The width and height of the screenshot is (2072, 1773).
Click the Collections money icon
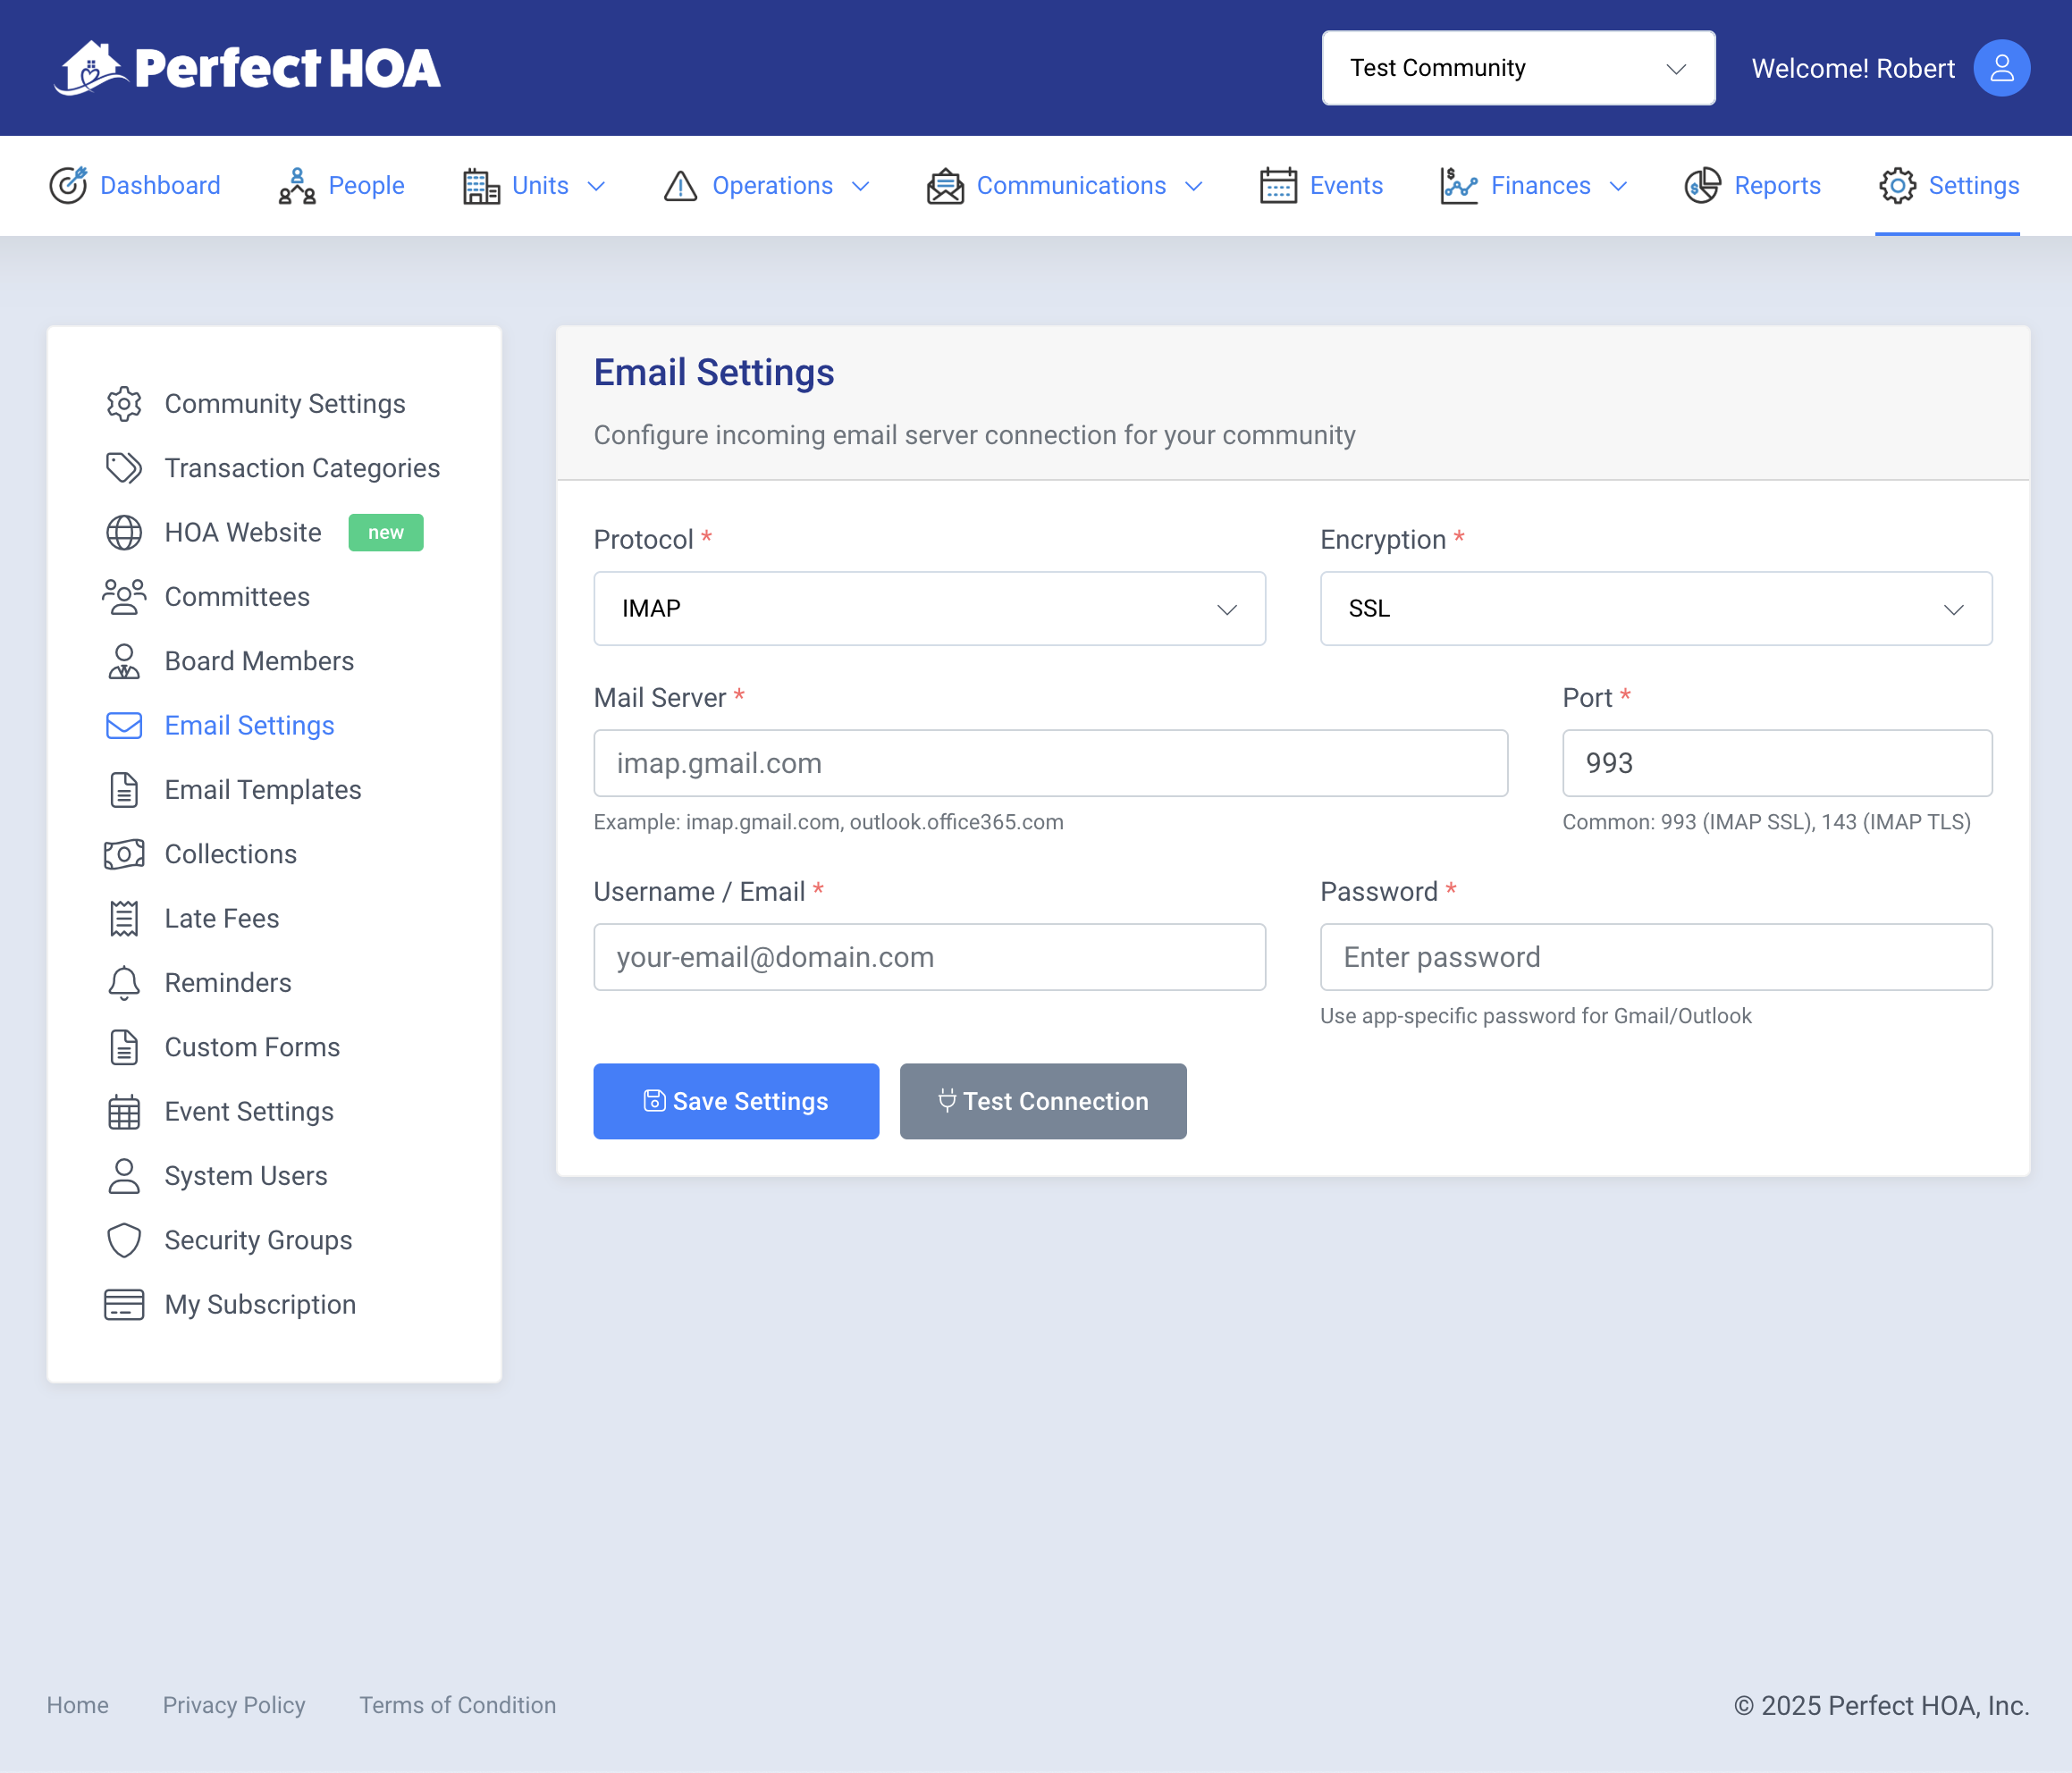pos(124,854)
